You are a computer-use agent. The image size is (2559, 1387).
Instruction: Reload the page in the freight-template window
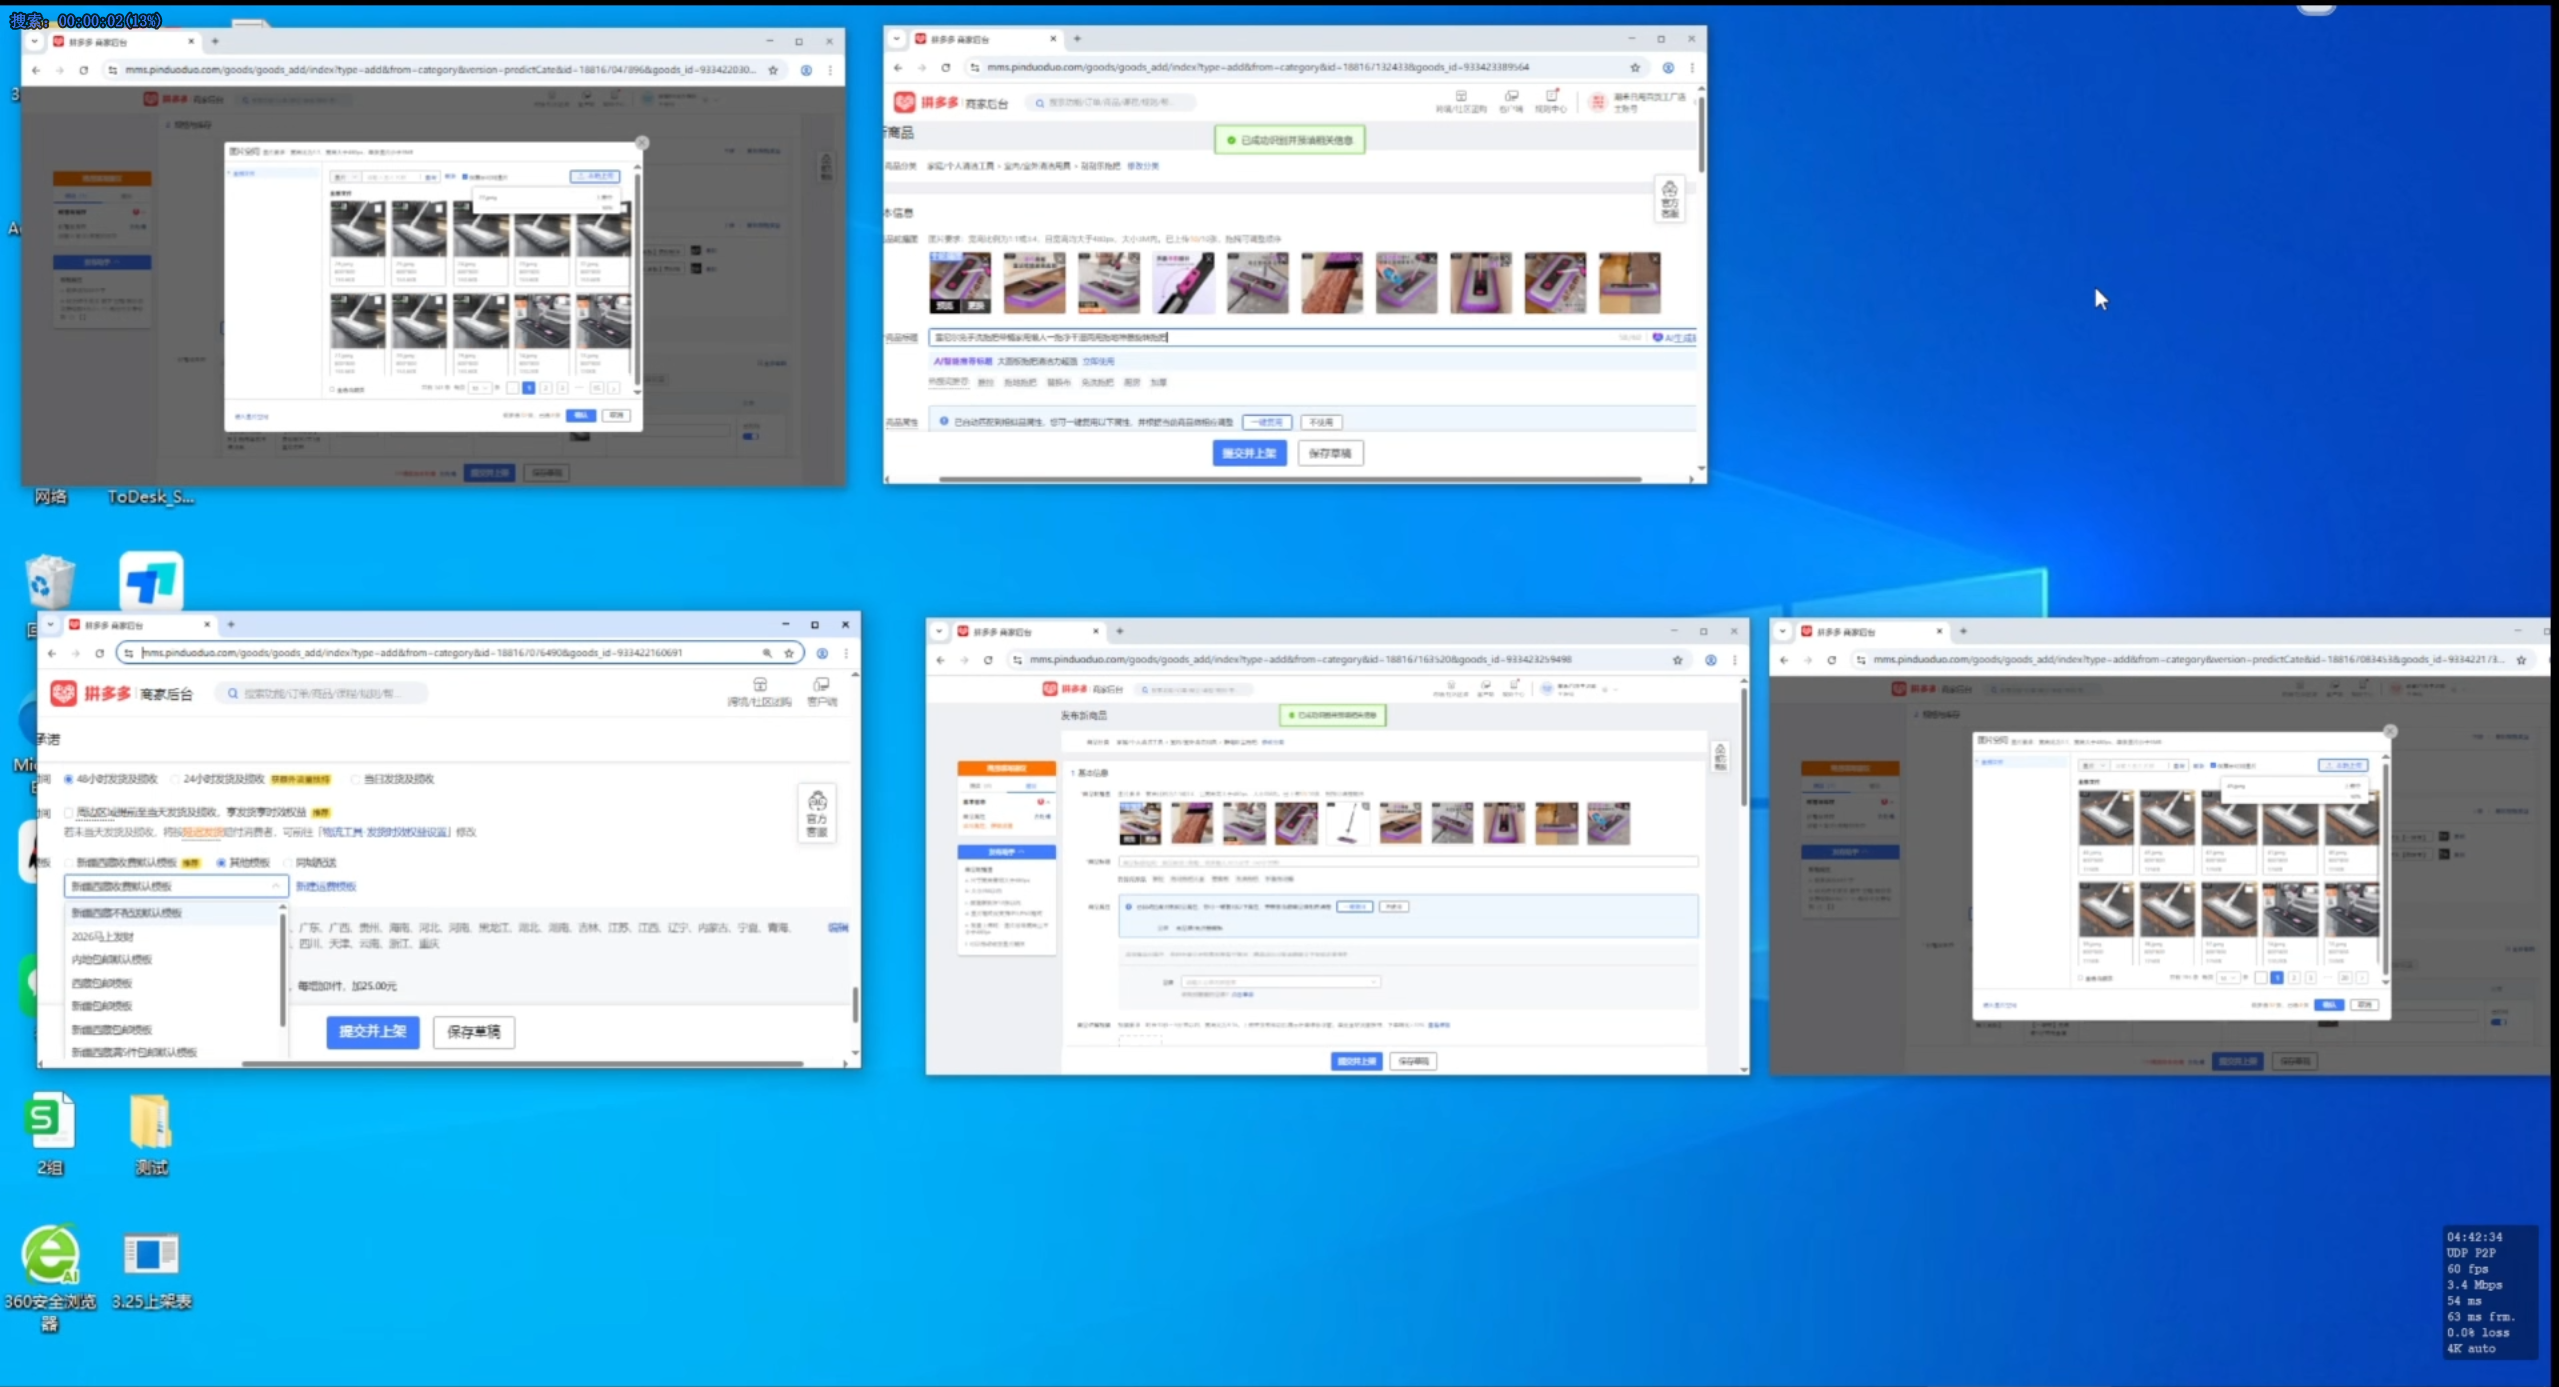click(x=99, y=653)
